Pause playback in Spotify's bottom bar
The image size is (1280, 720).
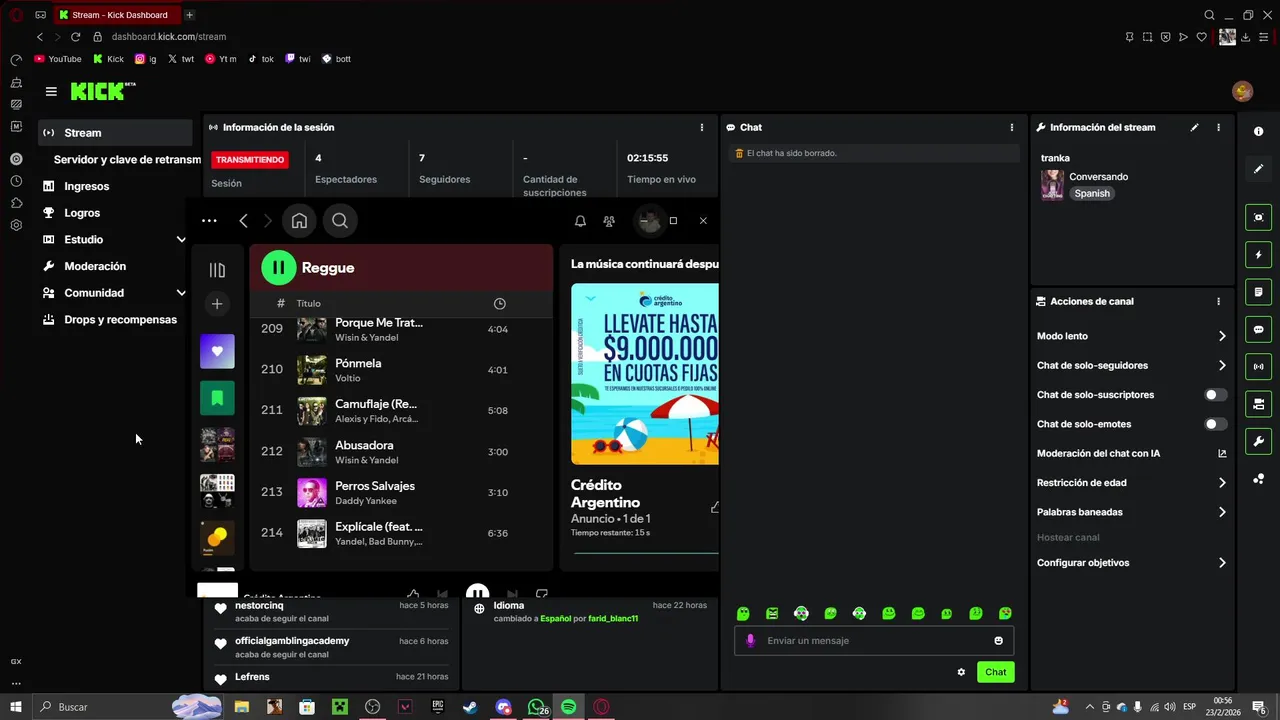[478, 592]
